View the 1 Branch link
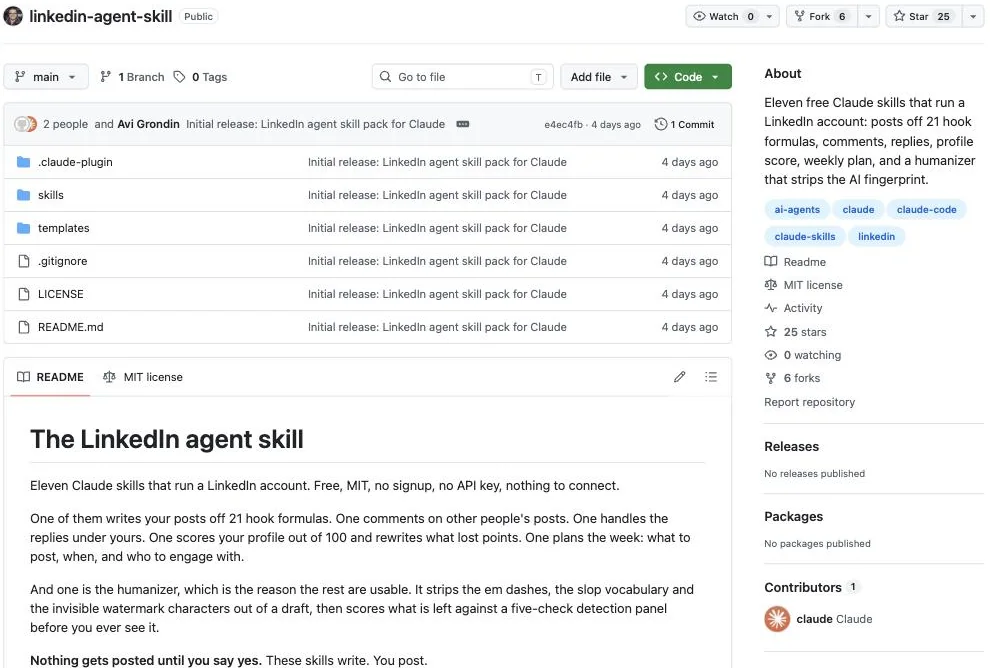The width and height of the screenshot is (990, 668). [133, 77]
